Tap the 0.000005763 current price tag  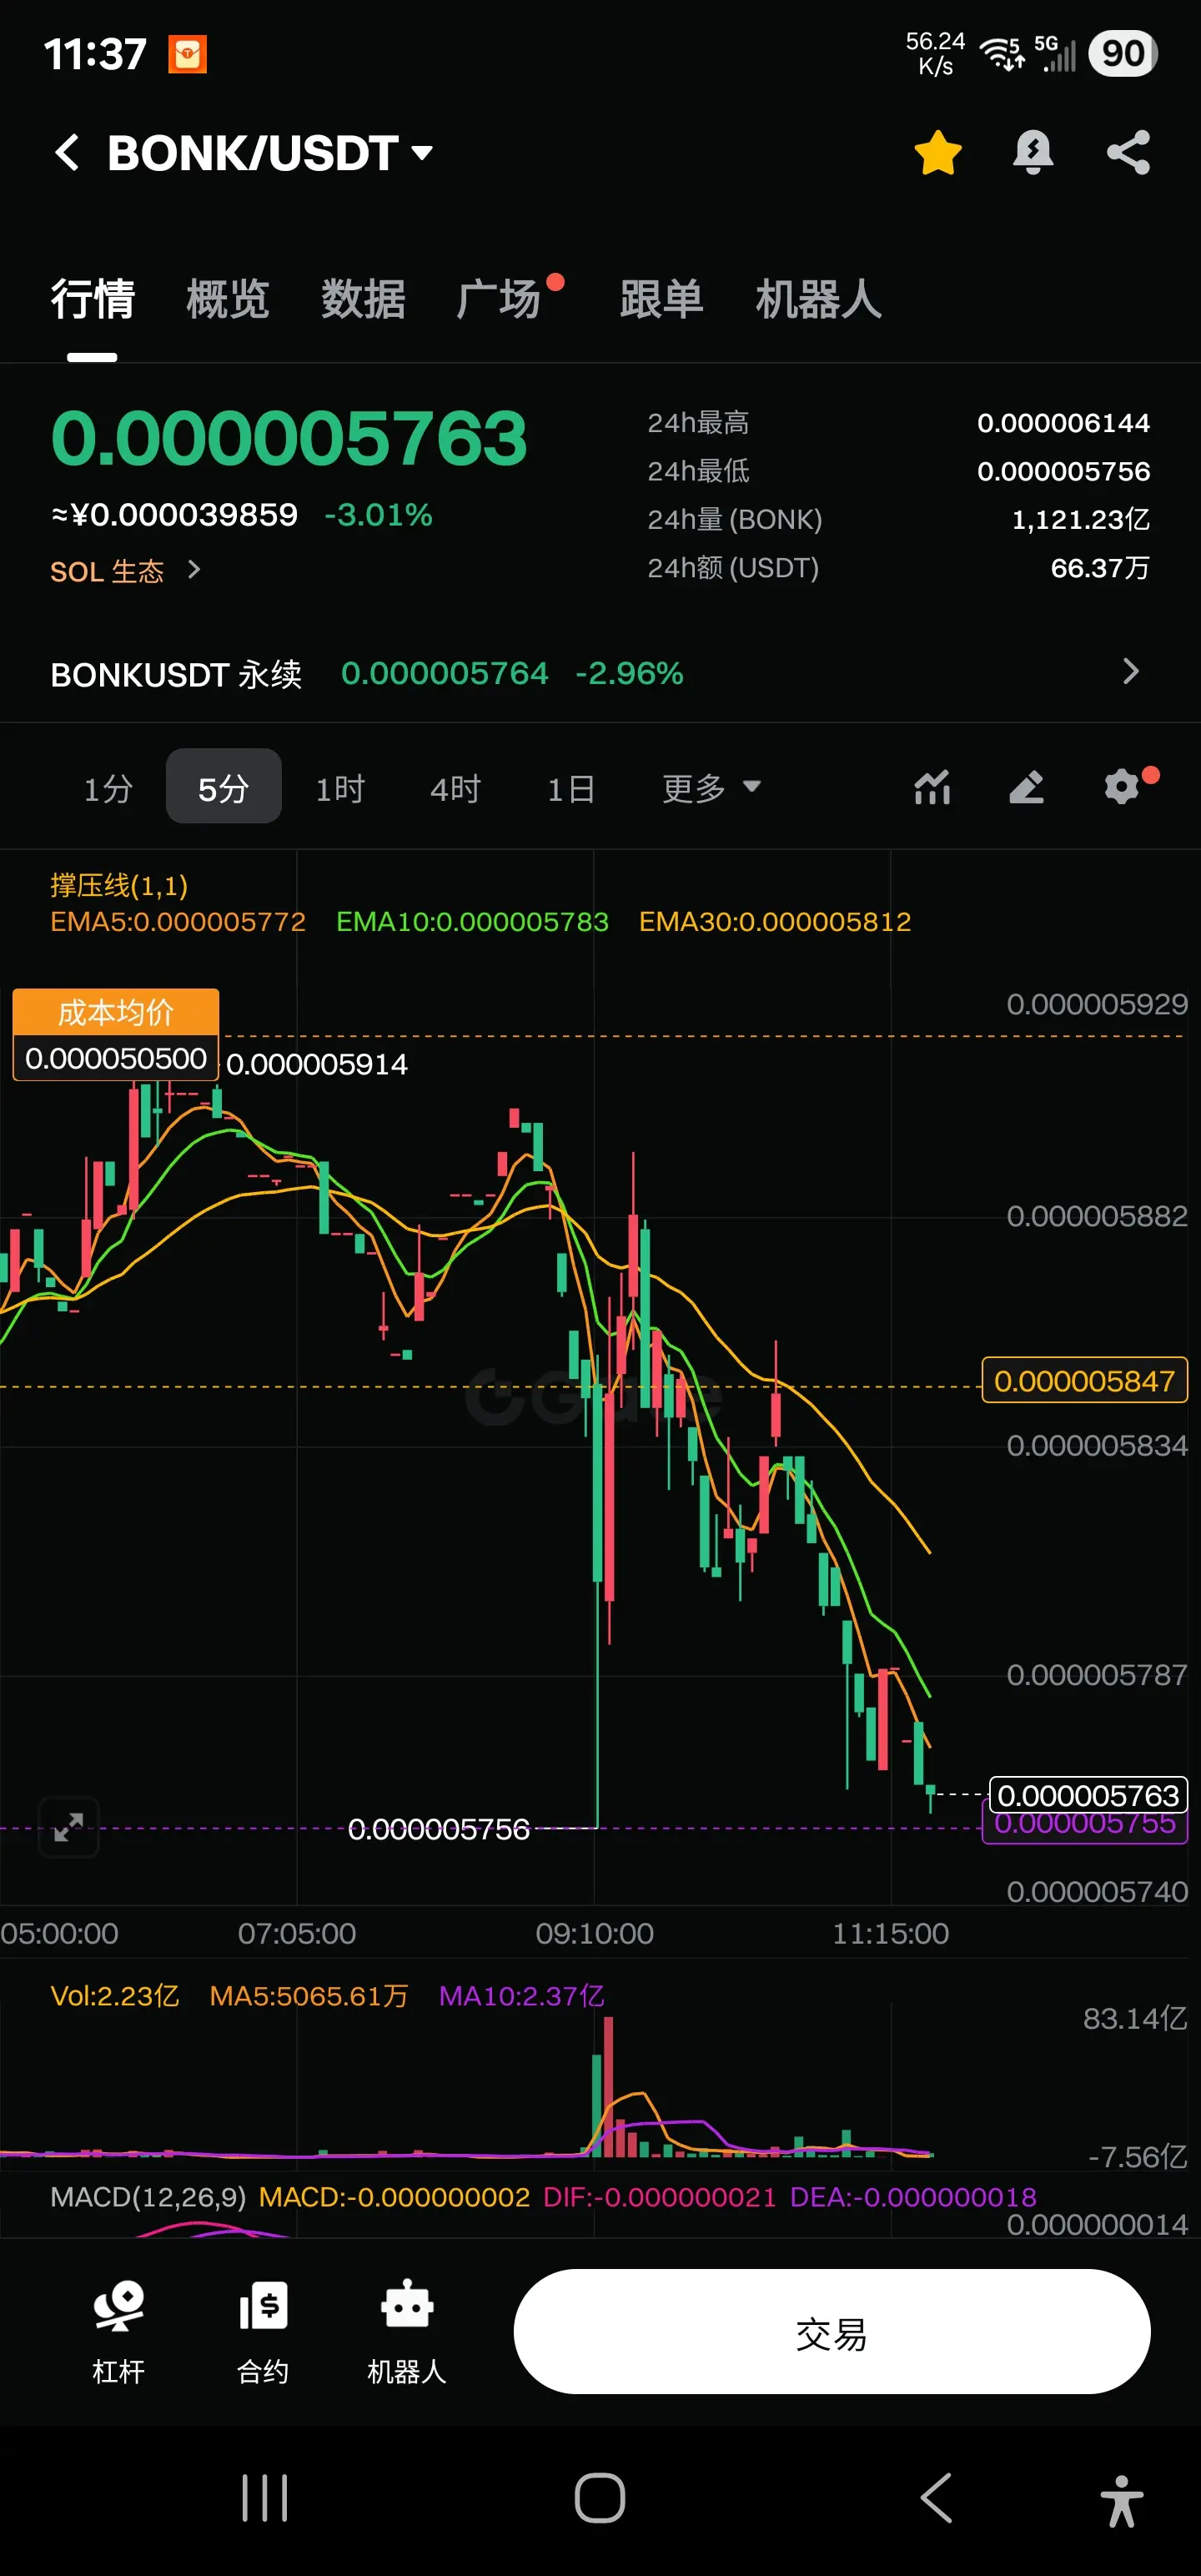[1088, 1795]
